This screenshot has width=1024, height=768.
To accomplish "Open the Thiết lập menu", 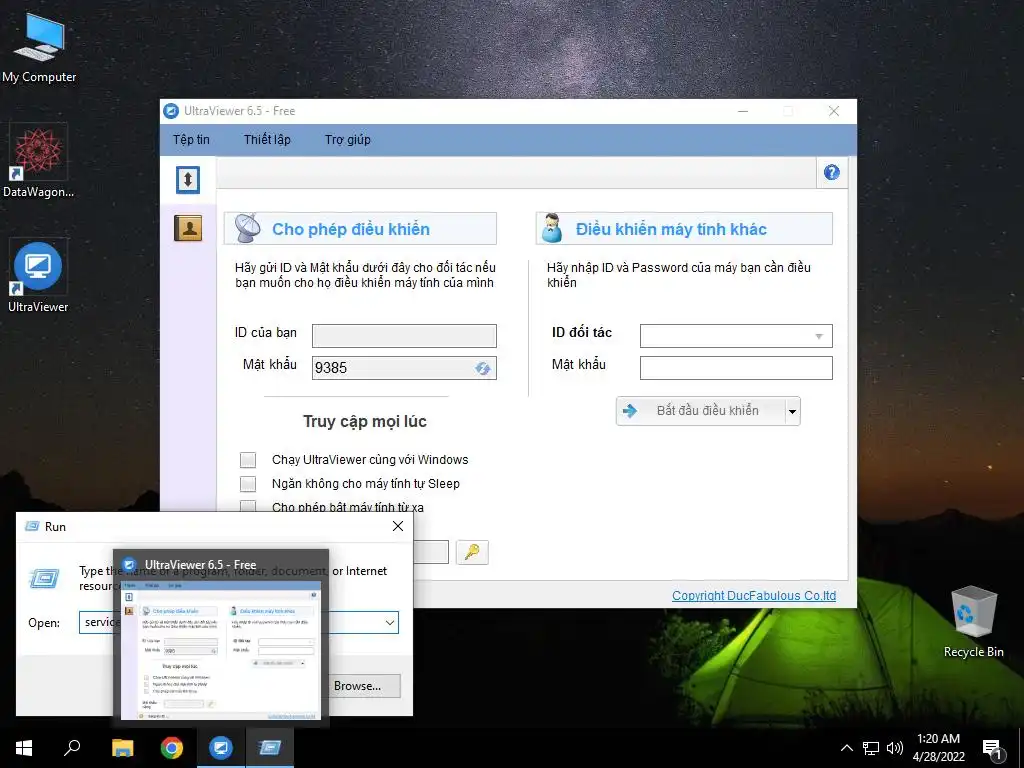I will tap(267, 140).
